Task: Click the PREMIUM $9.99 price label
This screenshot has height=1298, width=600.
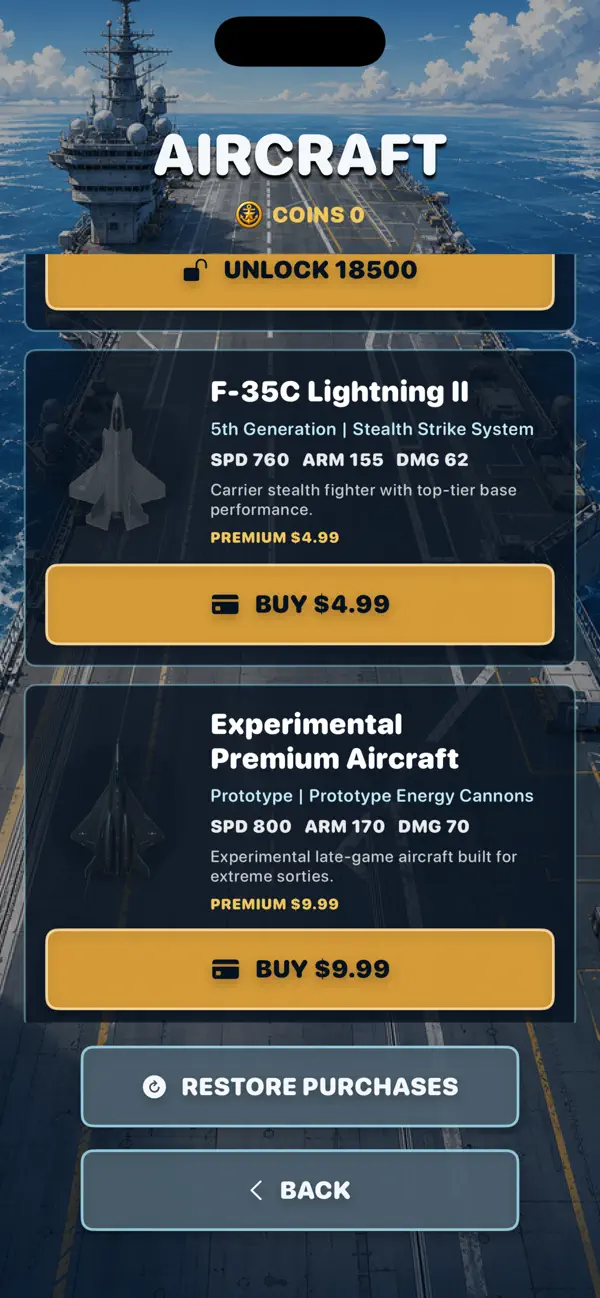Action: (275, 904)
